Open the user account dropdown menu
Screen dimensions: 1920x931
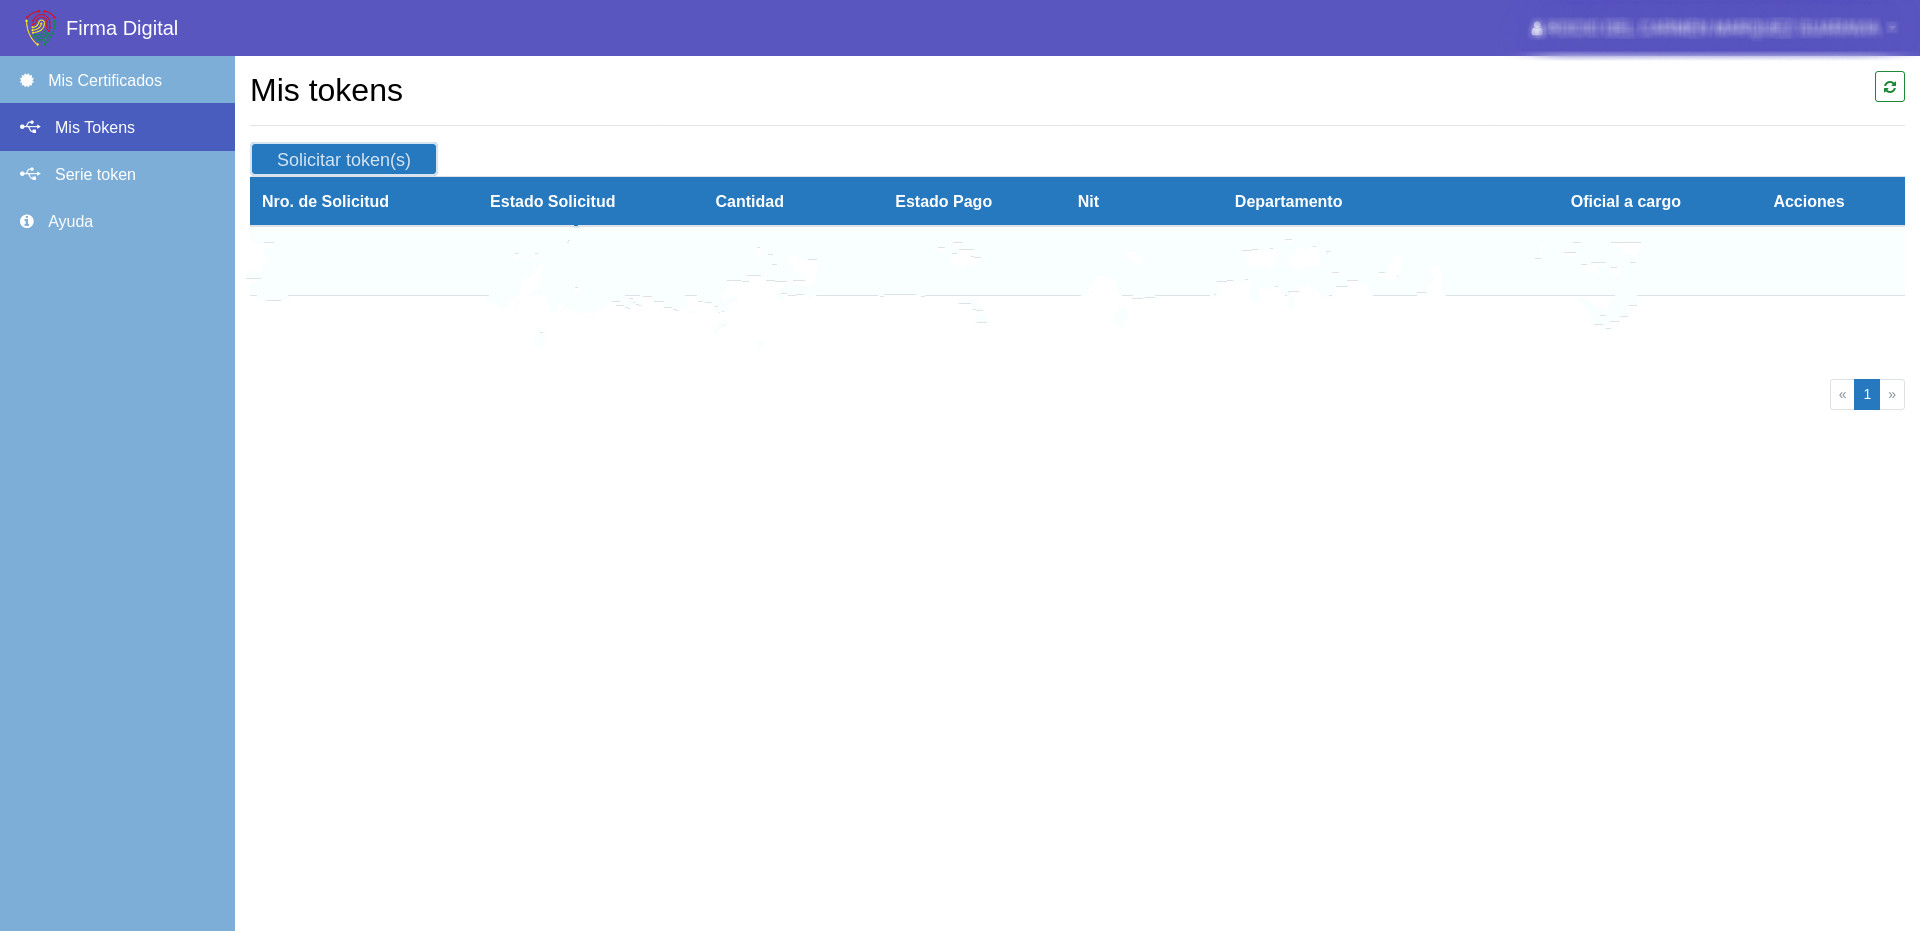[x=1712, y=28]
